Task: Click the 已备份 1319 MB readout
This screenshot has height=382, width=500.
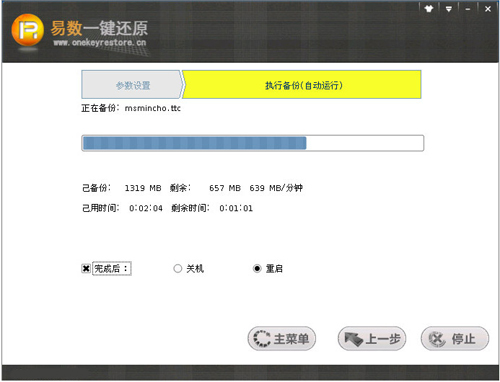Action: [x=122, y=188]
